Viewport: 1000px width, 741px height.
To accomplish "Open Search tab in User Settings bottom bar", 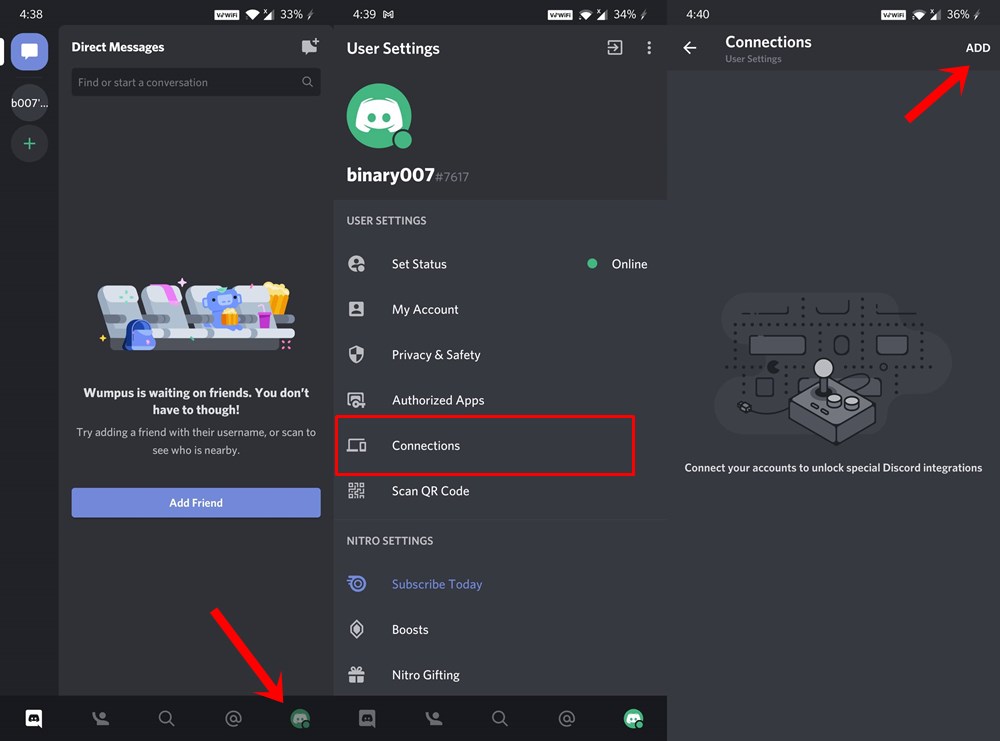I will [x=500, y=719].
